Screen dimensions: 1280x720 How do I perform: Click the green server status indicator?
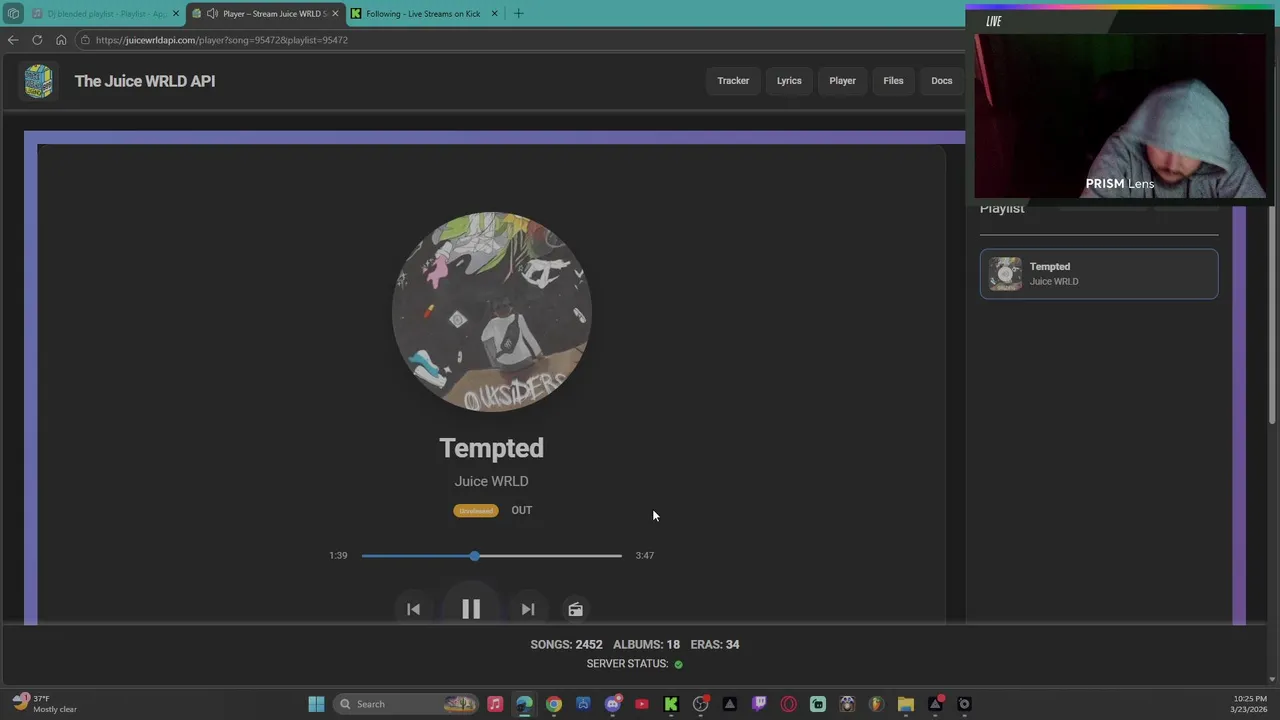pos(678,664)
